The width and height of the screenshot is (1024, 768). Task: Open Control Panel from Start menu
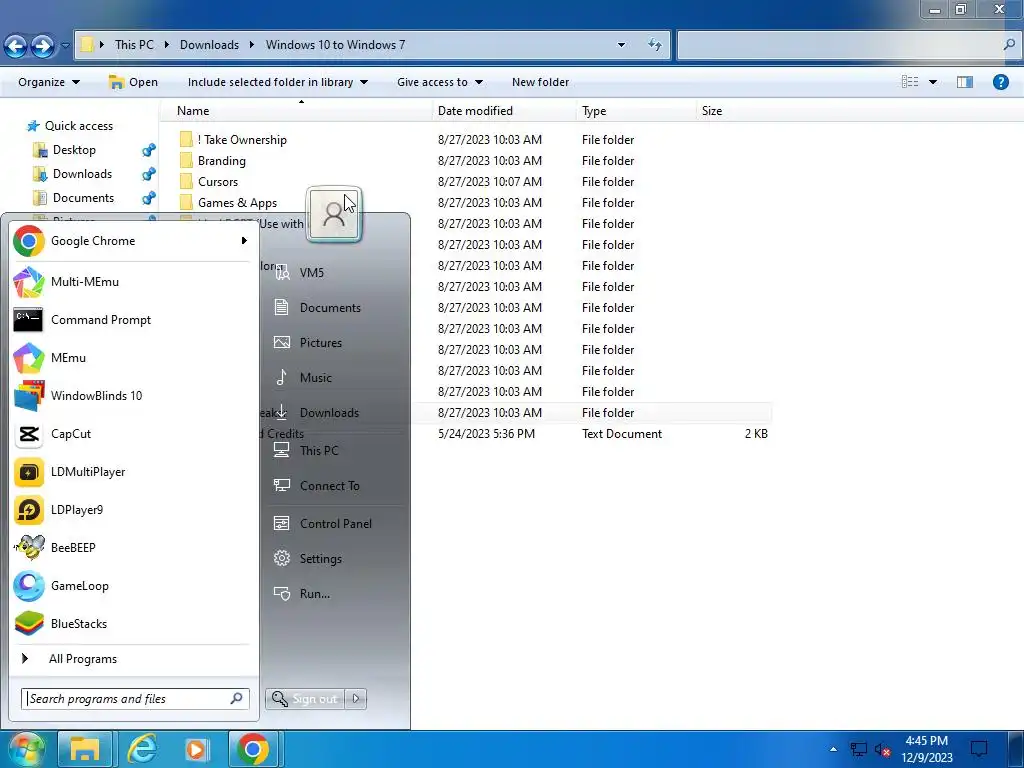pyautogui.click(x=333, y=524)
